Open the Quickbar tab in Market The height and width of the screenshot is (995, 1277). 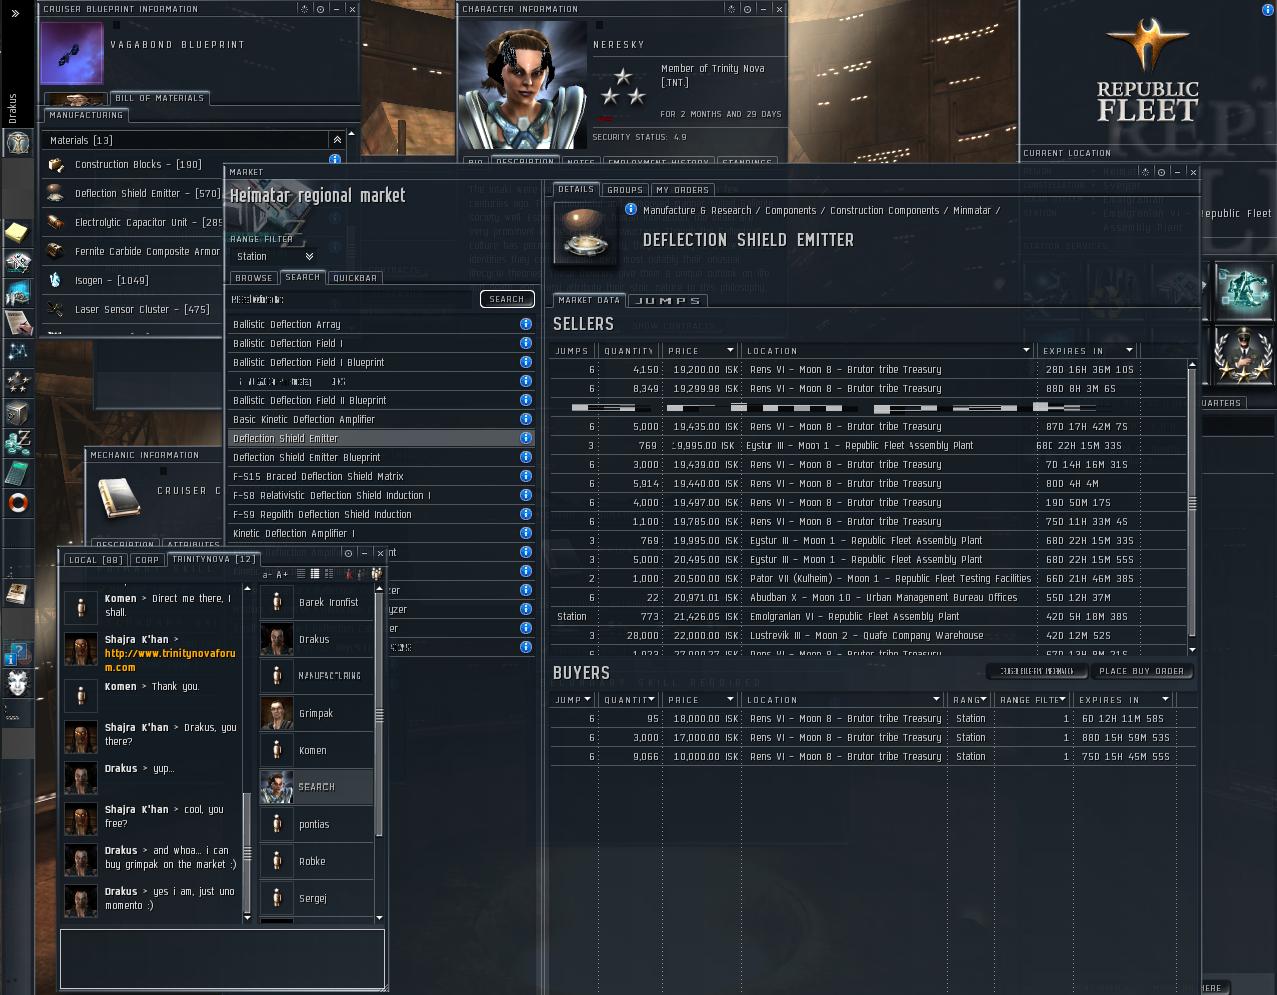coord(355,278)
